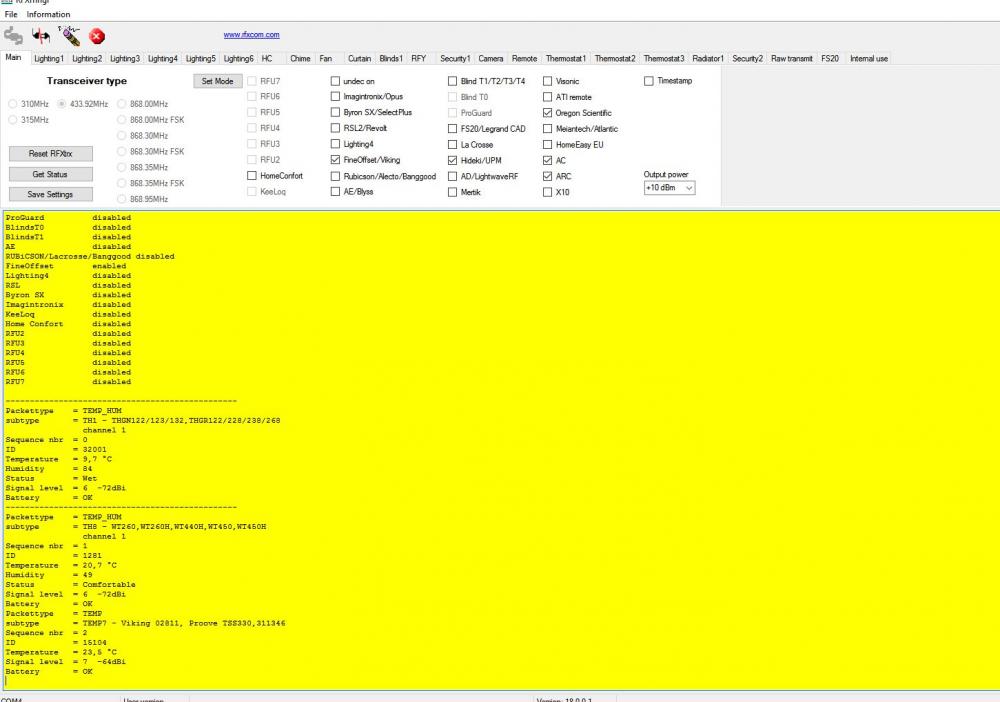Open the Raw transmit tab

click(x=792, y=59)
